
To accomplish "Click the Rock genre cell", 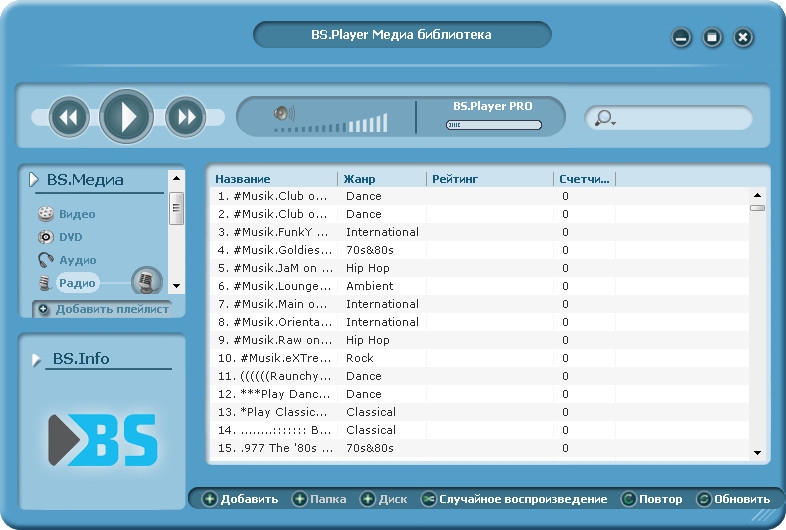I will (x=359, y=359).
